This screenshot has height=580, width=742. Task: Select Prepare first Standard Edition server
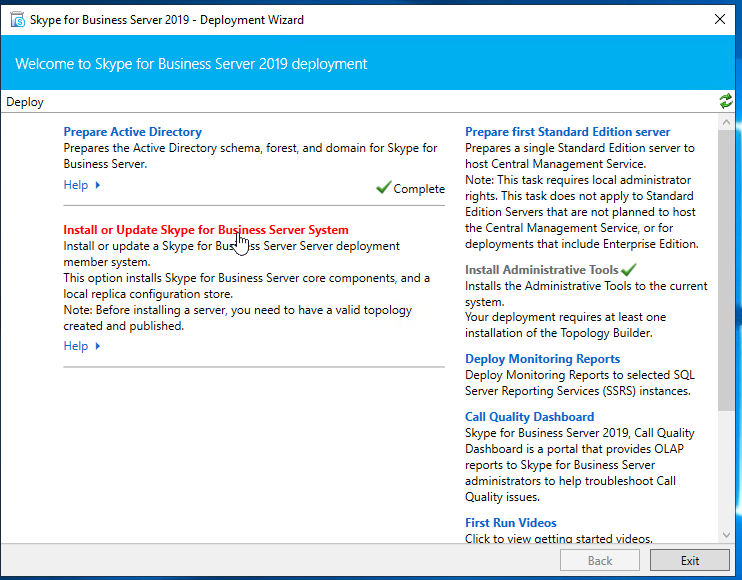click(567, 132)
